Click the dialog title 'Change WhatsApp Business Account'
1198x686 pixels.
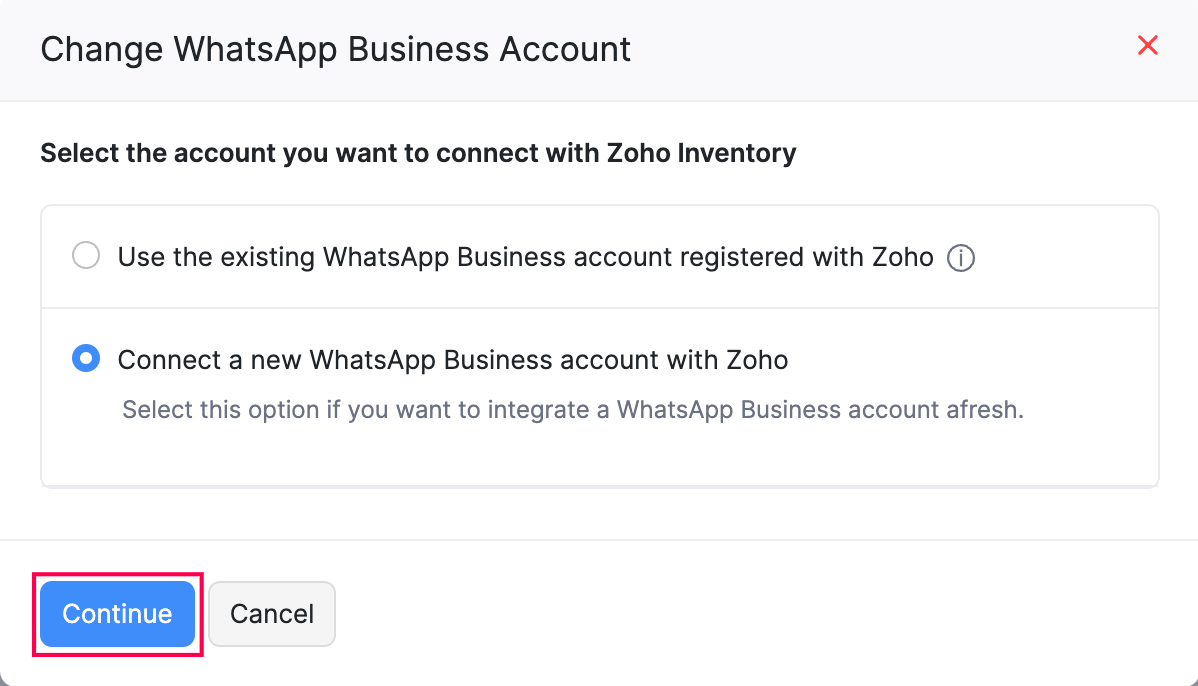click(x=335, y=49)
